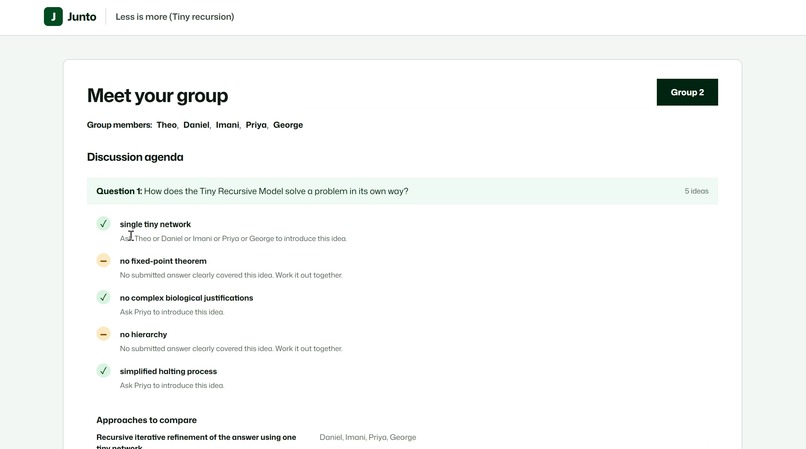
Task: Click 'Recursive iterative refinement' approach text
Action: [x=196, y=442]
